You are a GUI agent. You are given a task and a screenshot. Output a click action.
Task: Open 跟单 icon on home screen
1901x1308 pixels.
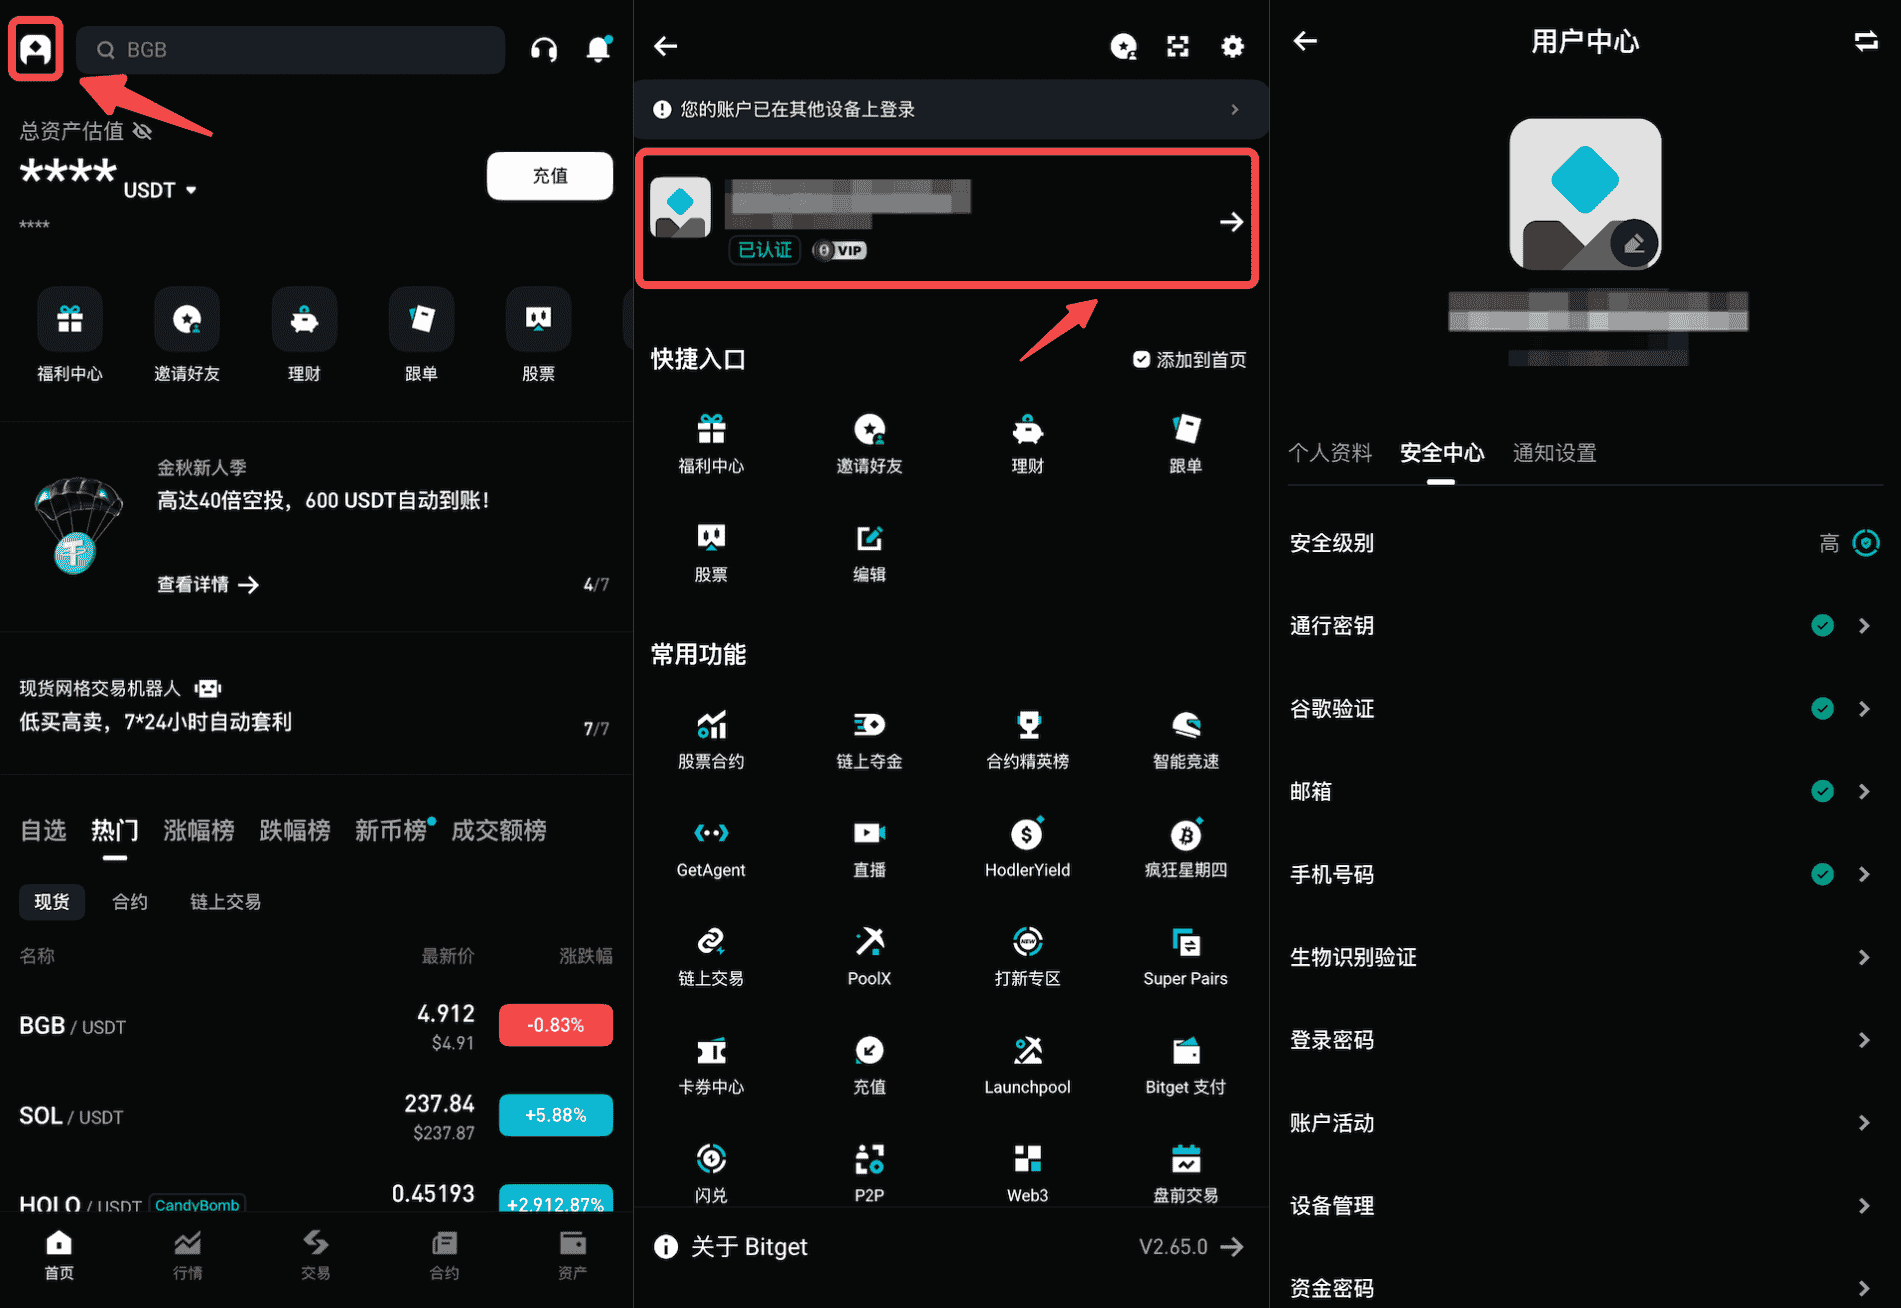click(x=421, y=319)
